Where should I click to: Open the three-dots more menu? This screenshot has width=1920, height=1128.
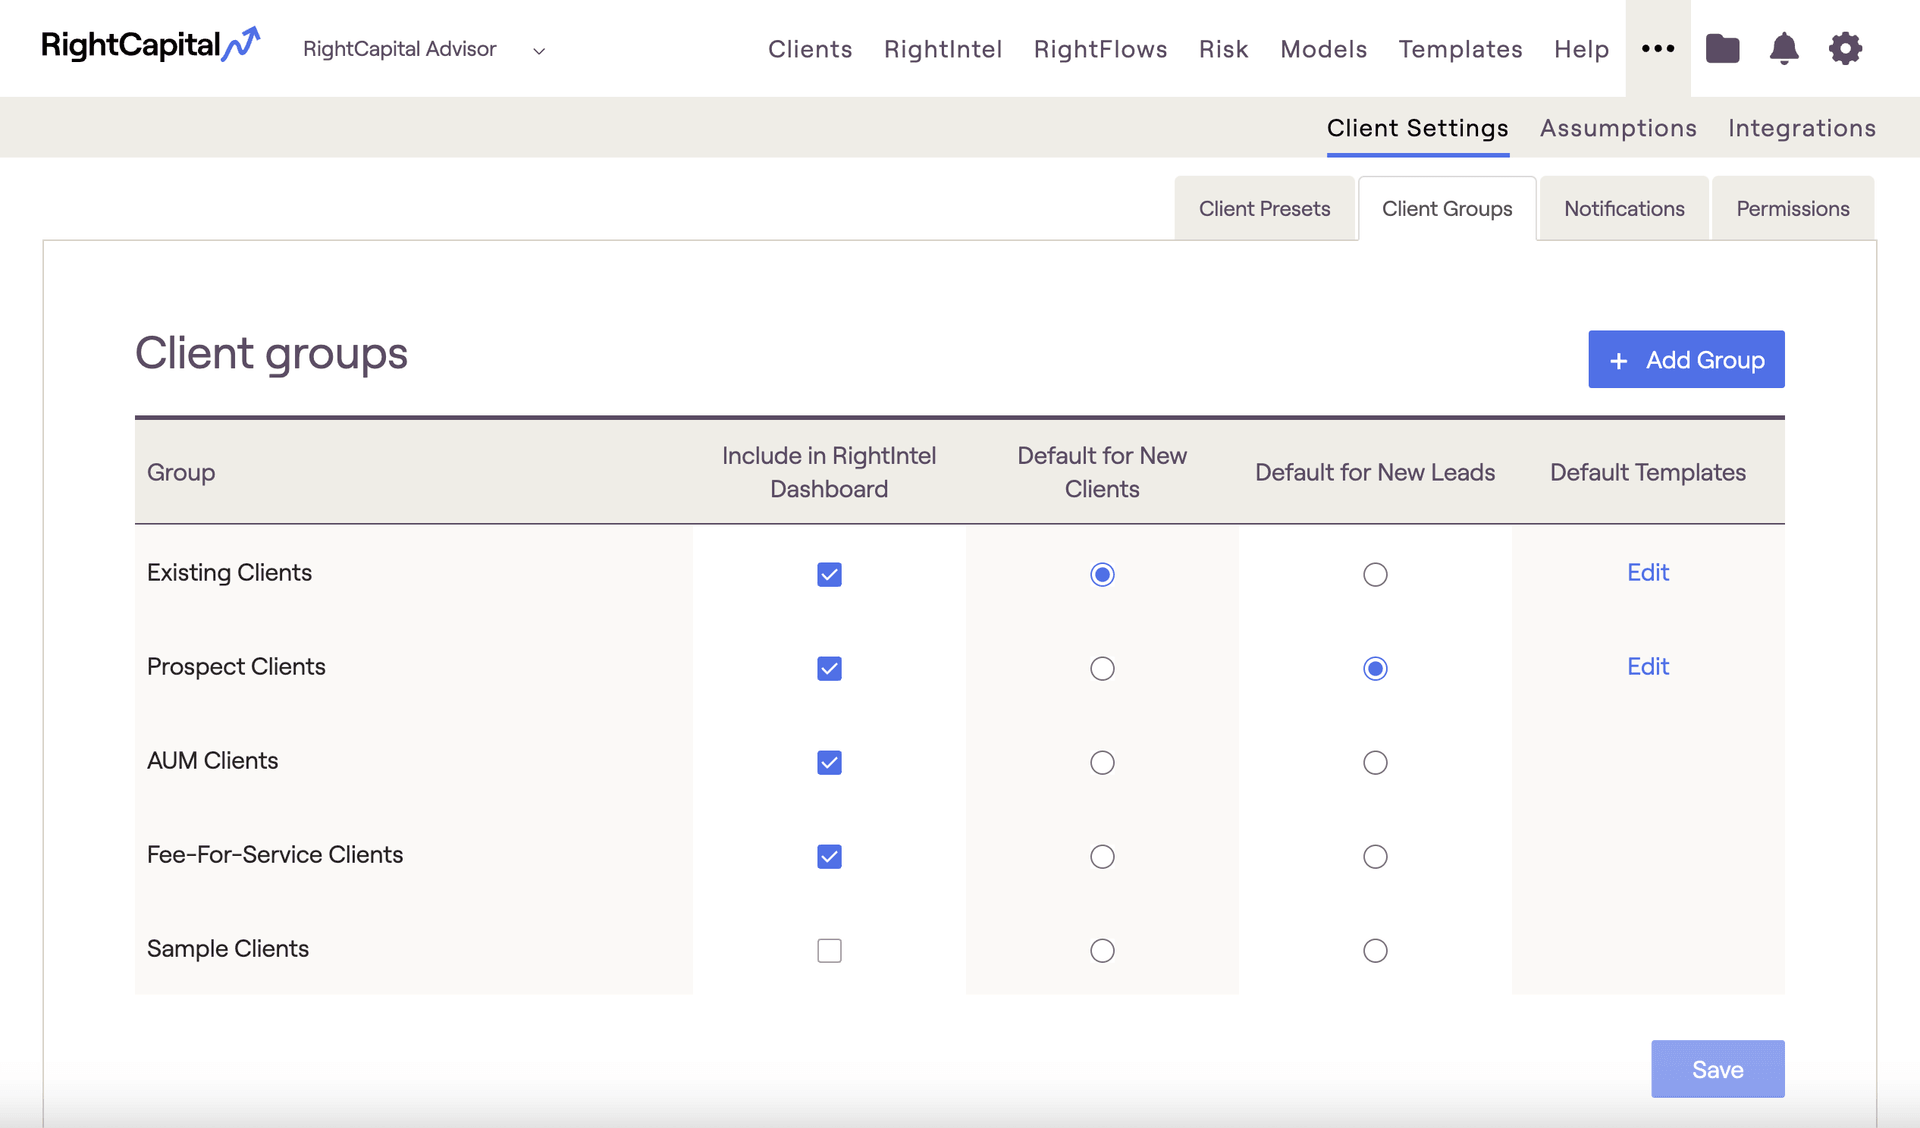point(1657,48)
